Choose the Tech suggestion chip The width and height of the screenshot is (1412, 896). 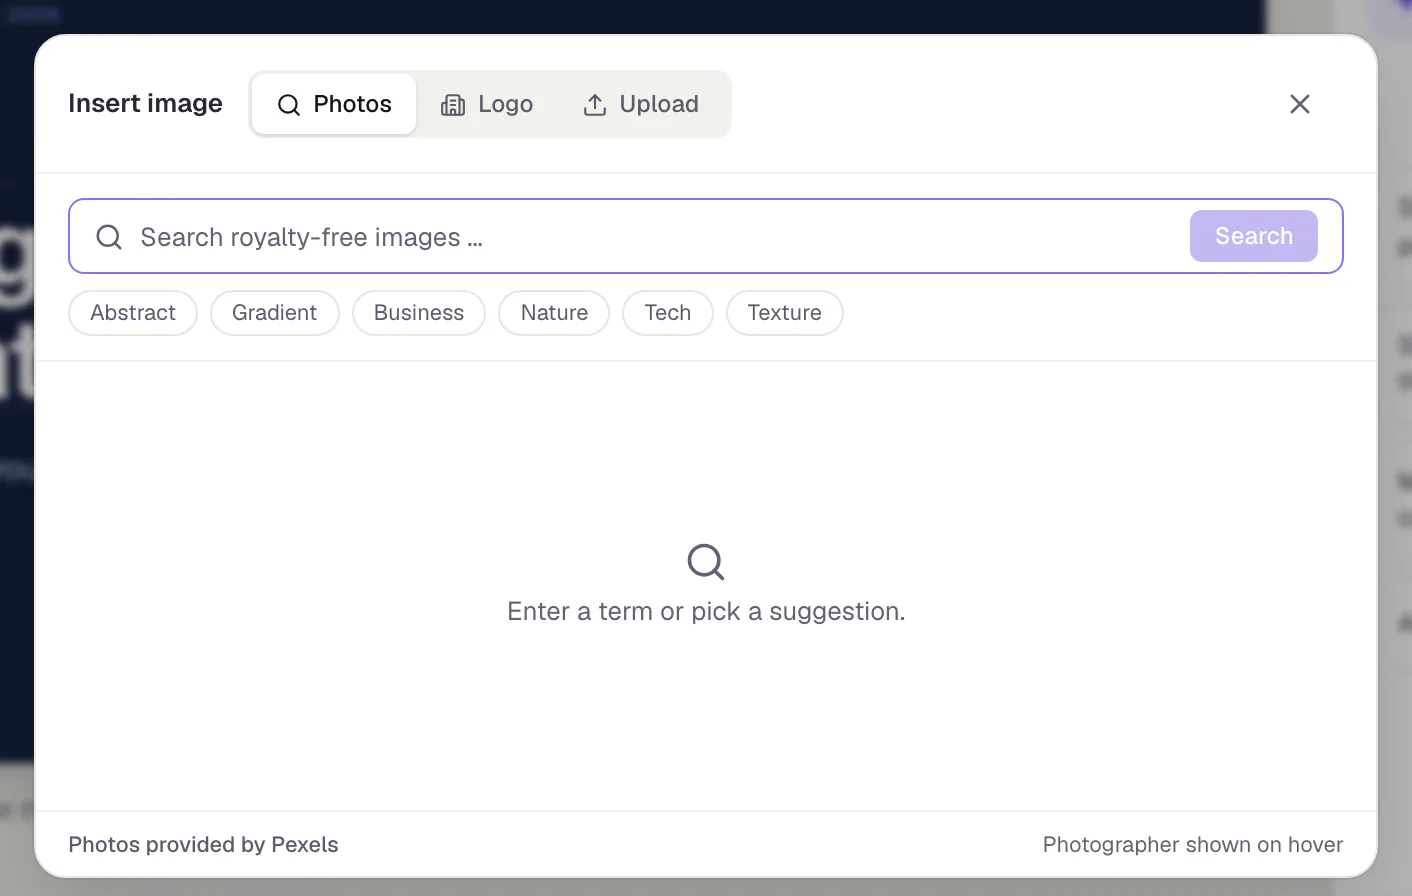click(668, 313)
